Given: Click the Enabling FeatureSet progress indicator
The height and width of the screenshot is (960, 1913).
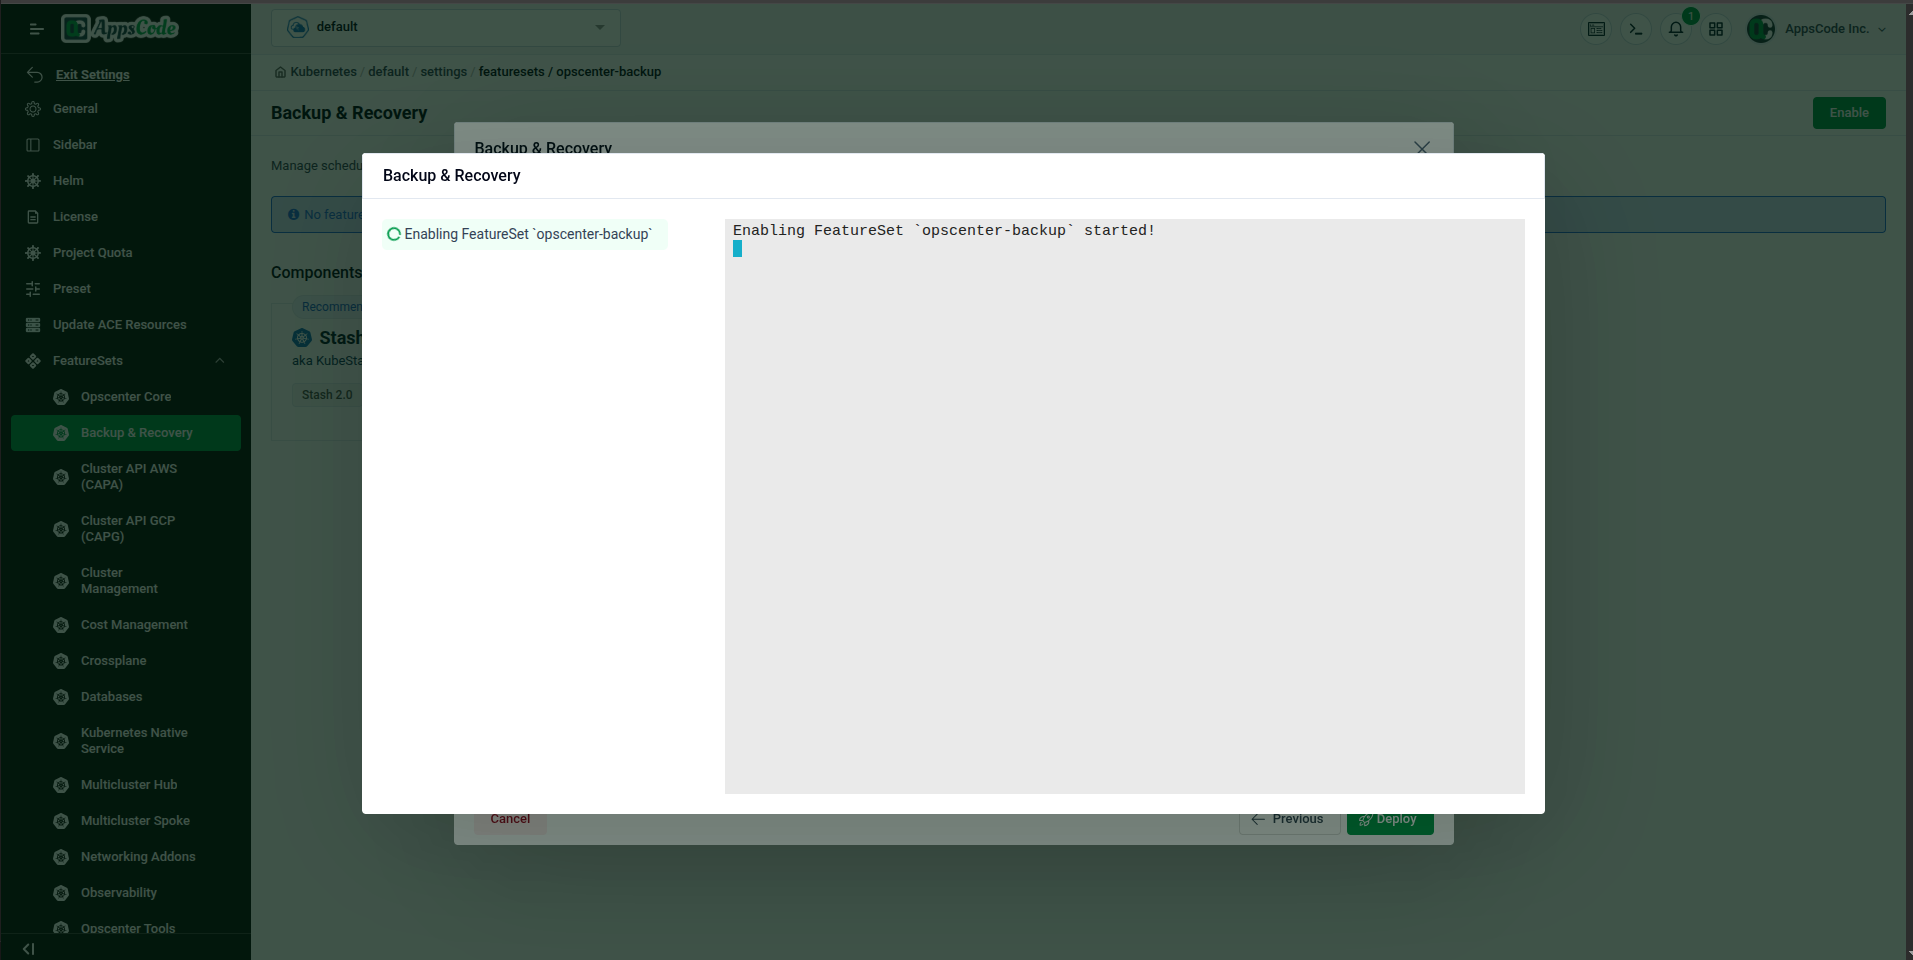Looking at the screenshot, I should click(x=524, y=234).
